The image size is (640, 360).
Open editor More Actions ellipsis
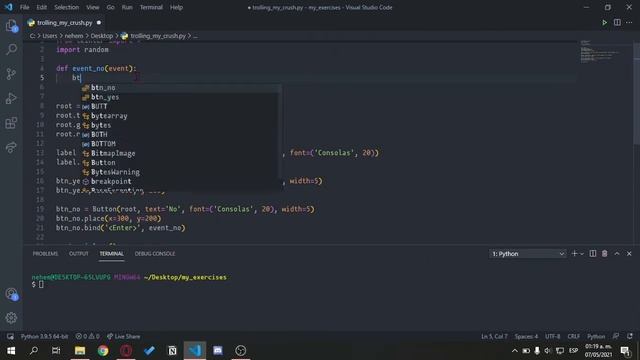(629, 23)
